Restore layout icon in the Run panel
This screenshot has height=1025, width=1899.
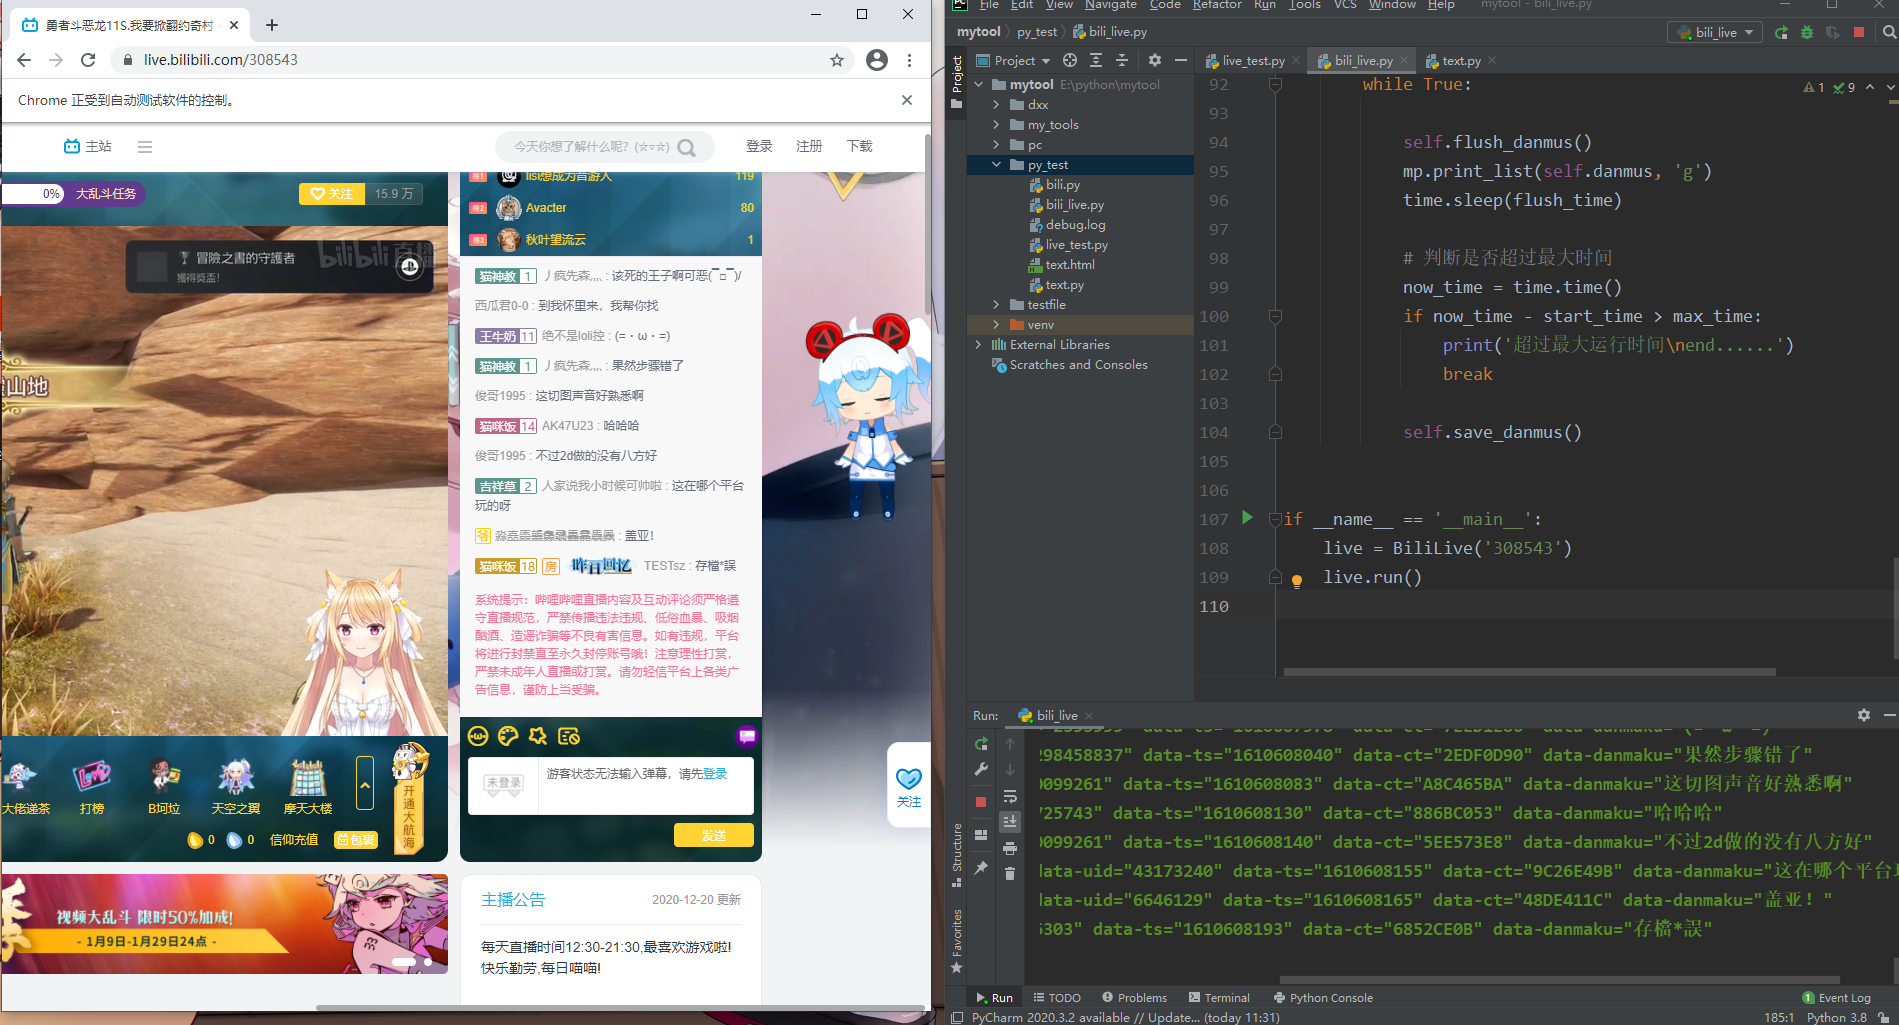981,836
